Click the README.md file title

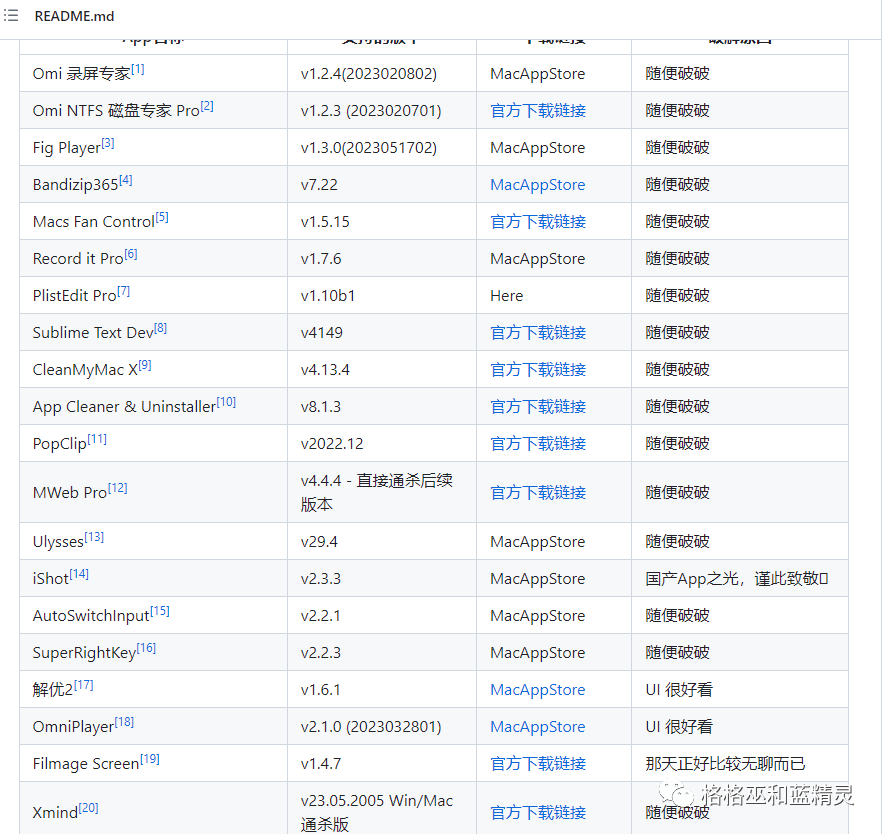click(x=74, y=16)
